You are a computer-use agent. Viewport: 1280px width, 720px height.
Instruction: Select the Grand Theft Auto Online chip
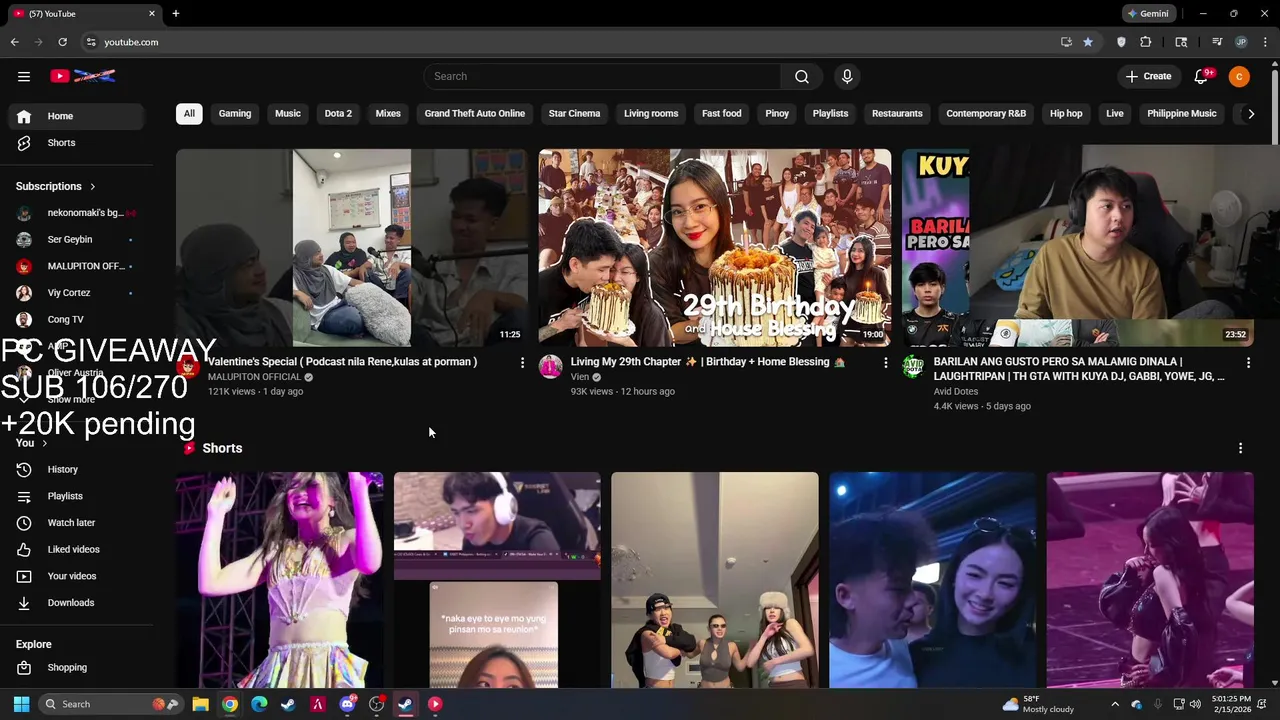pos(475,113)
